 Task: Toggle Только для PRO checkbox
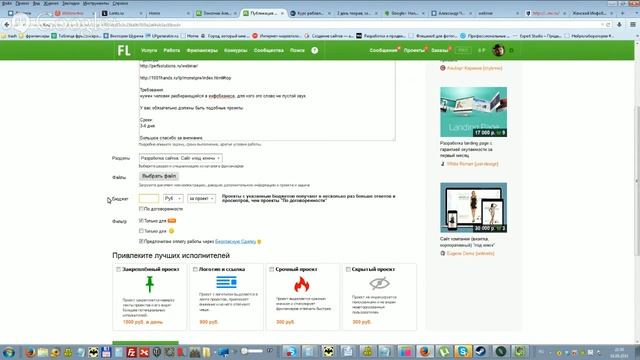coord(141,220)
